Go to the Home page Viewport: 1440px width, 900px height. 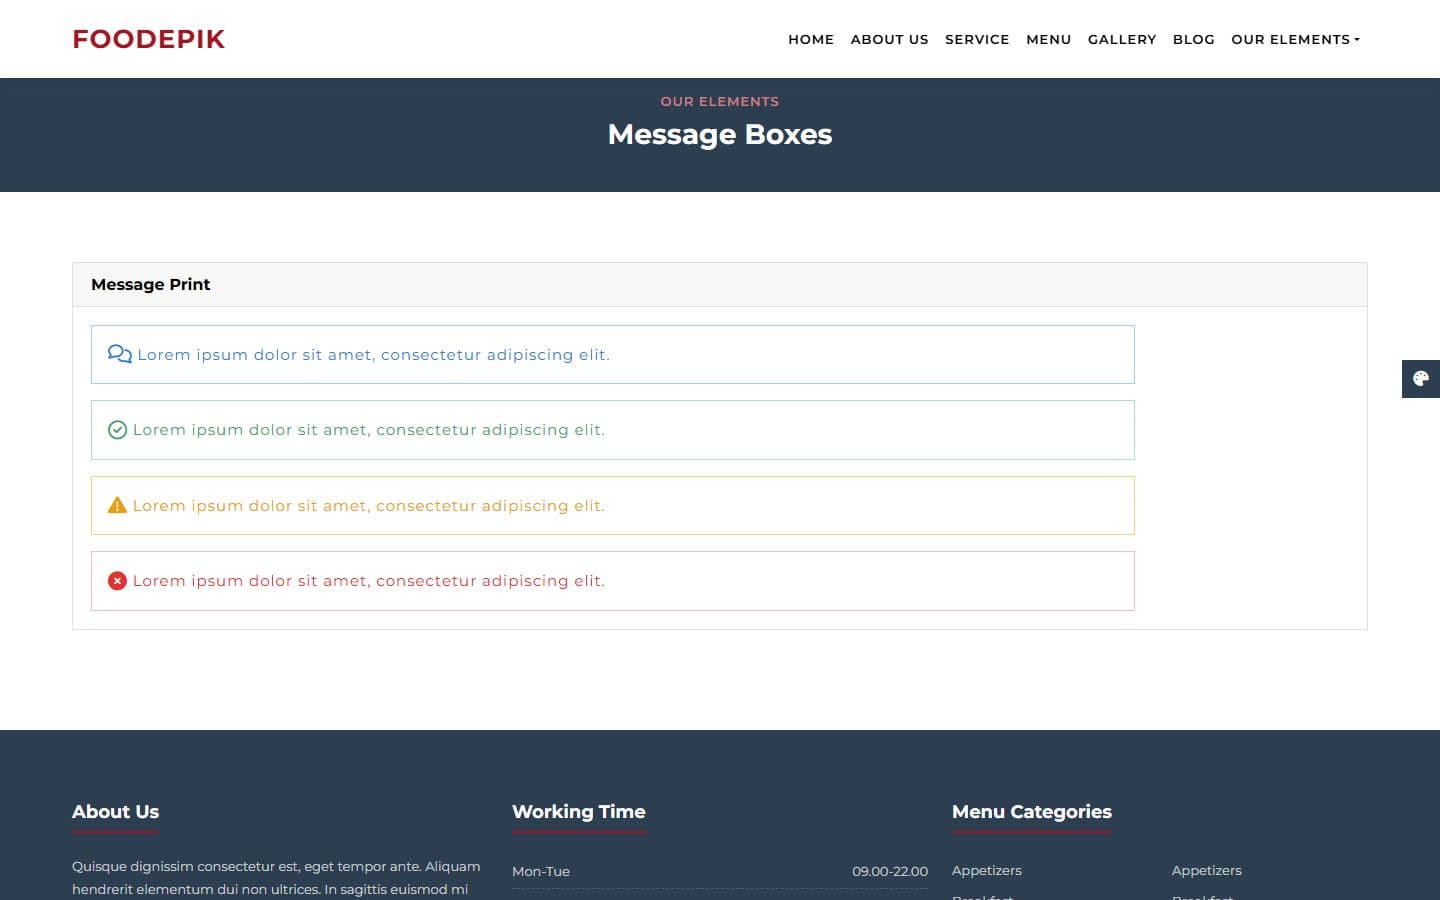click(x=811, y=39)
